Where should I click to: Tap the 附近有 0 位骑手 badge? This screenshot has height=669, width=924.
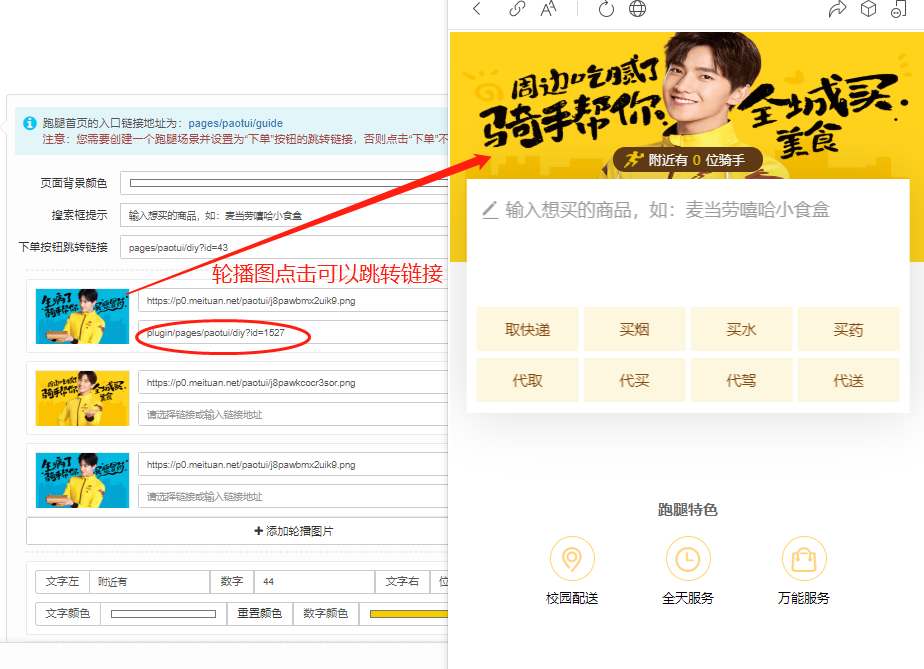pyautogui.click(x=688, y=160)
